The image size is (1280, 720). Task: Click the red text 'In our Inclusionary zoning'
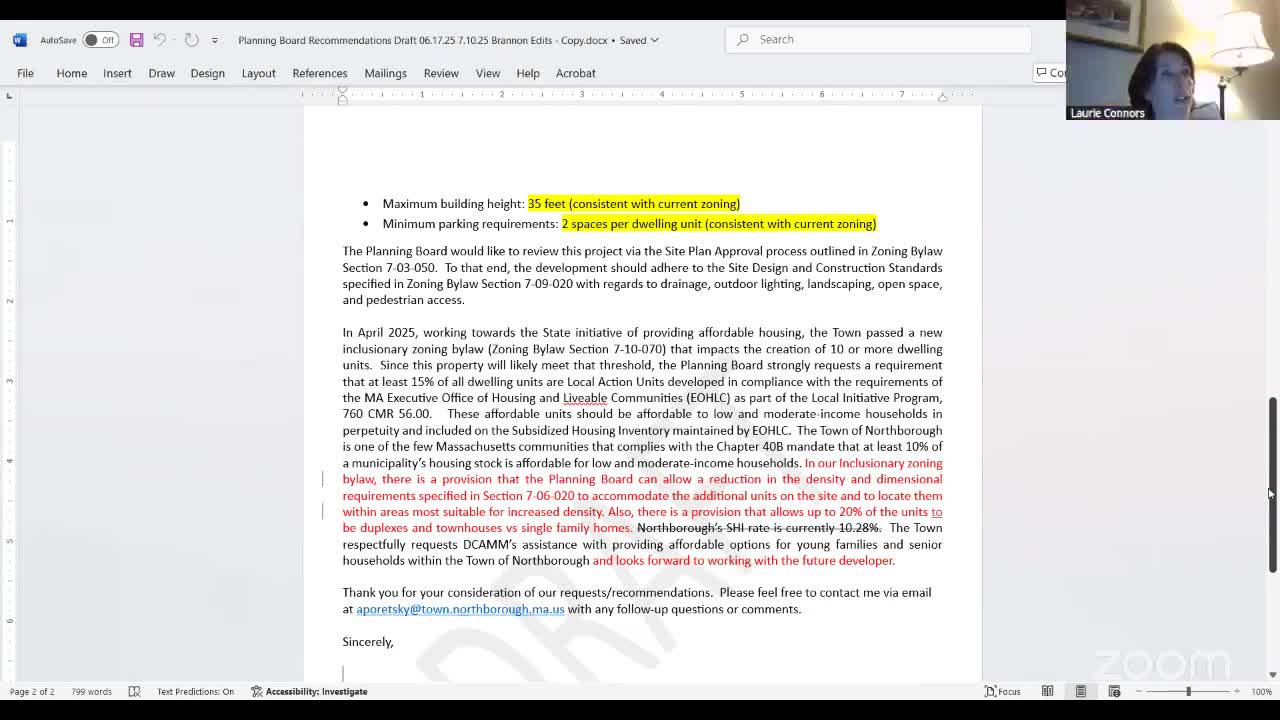873,463
